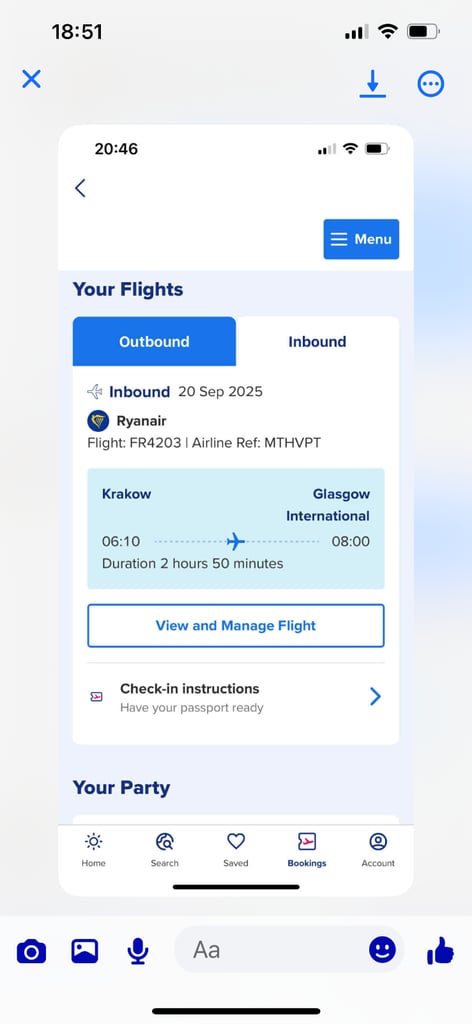Tap the microphone voice message icon
Viewport: 472px width, 1024px height.
(x=137, y=951)
